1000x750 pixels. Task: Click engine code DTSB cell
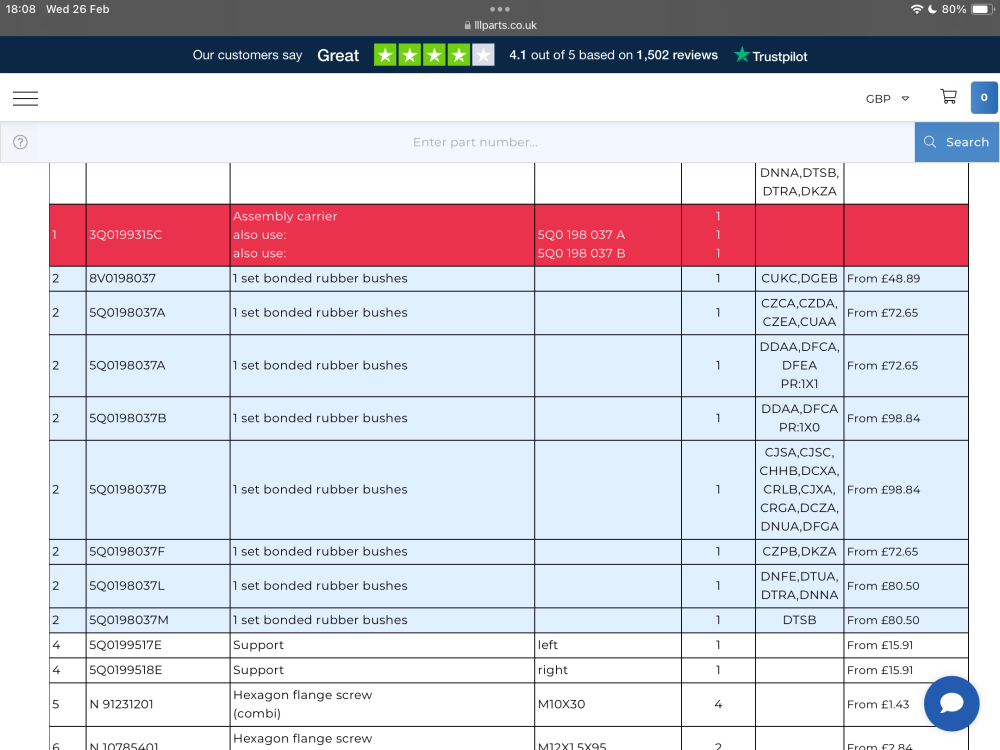[799, 620]
